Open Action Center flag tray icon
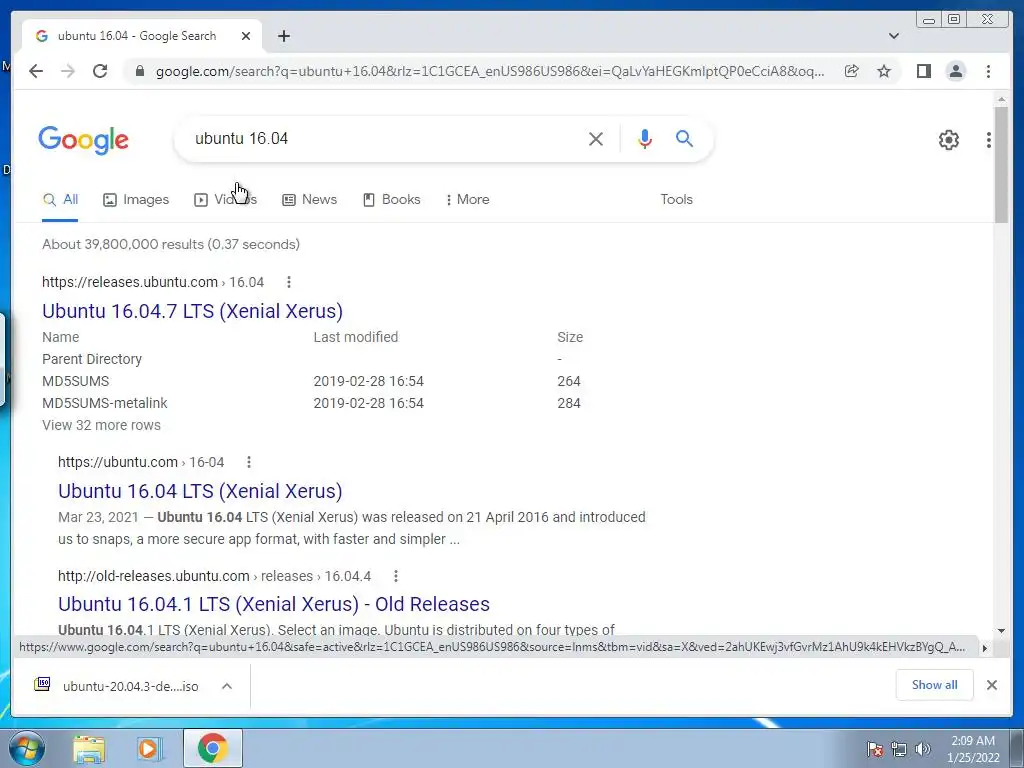The image size is (1024, 768). tap(874, 749)
